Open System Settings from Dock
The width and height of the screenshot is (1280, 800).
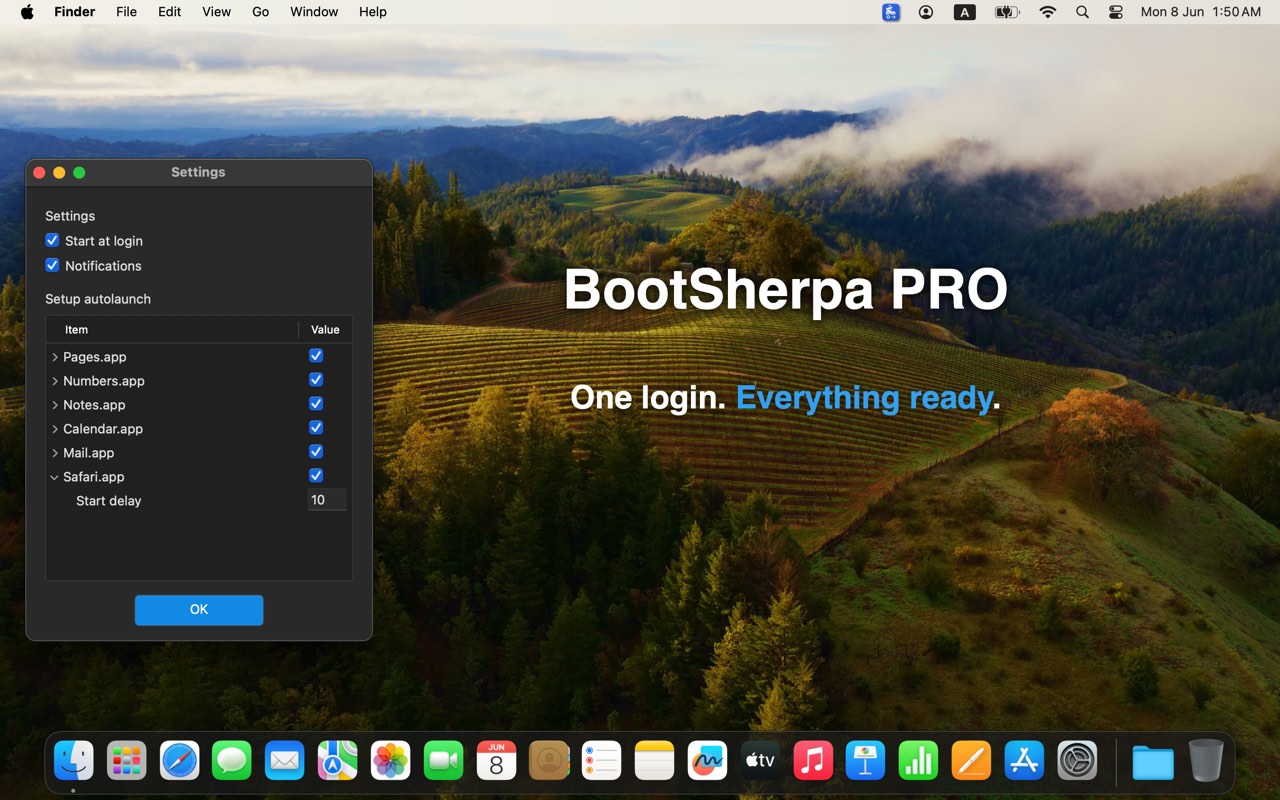click(1077, 761)
